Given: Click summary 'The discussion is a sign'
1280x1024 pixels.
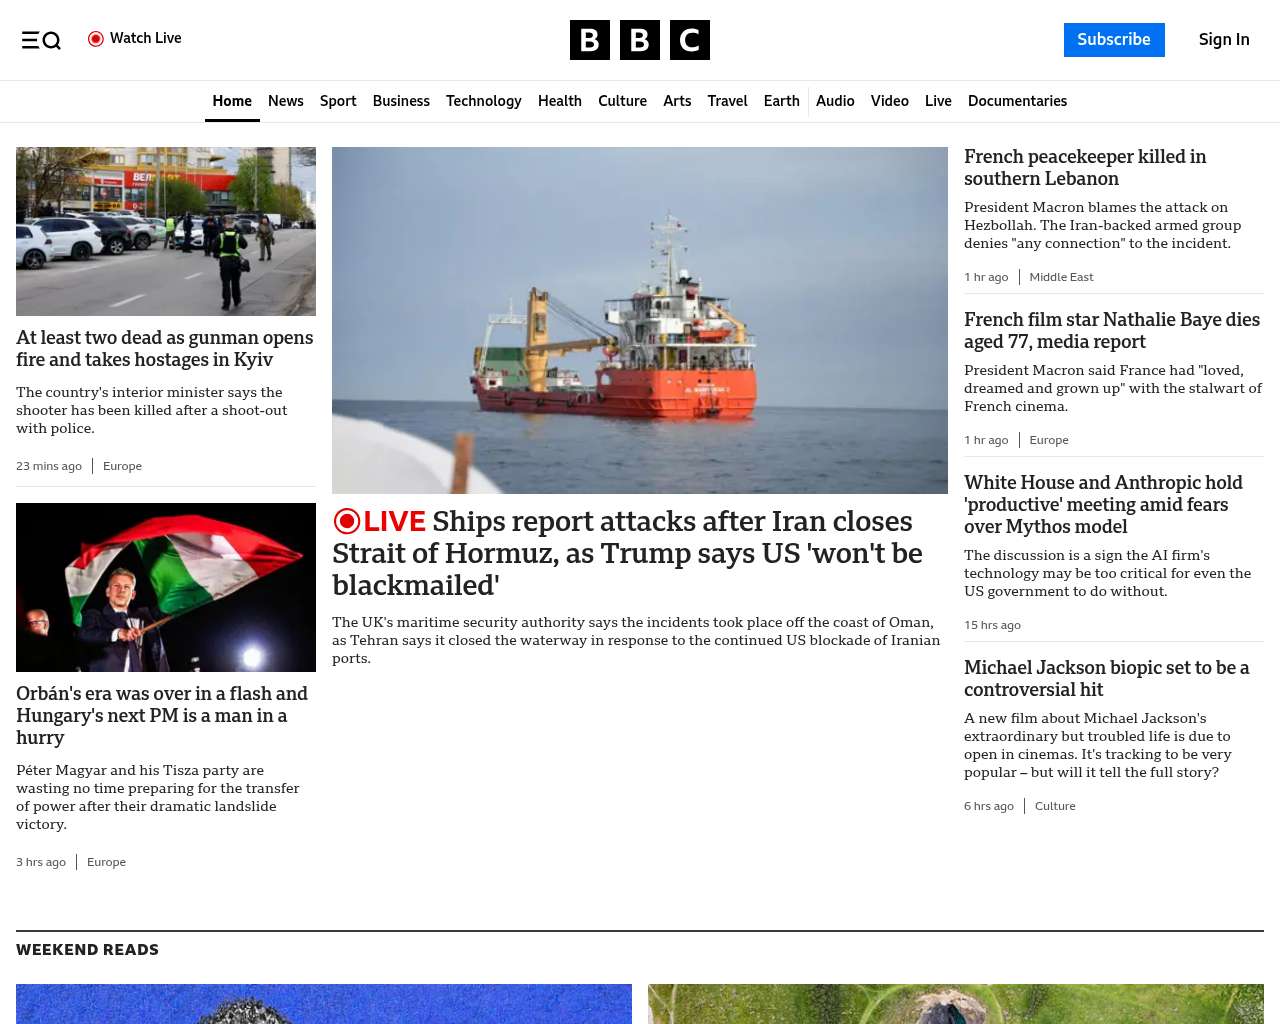Looking at the screenshot, I should tap(1108, 573).
